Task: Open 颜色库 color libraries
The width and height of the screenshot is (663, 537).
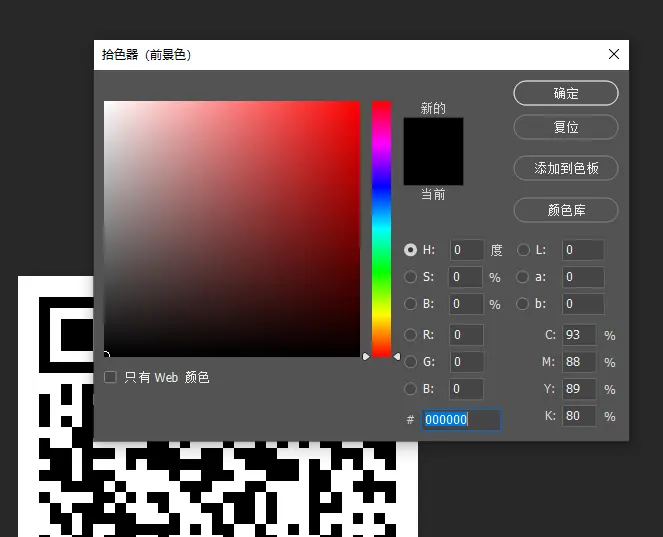Action: (x=565, y=210)
